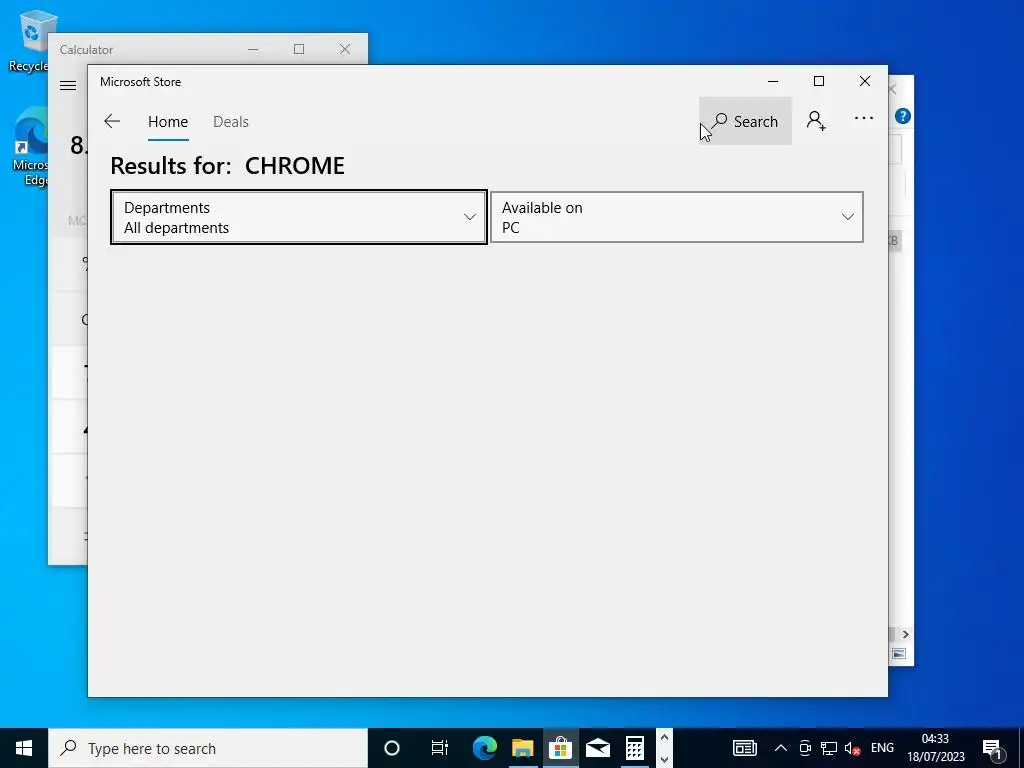This screenshot has height=768, width=1024.
Task: Open the sign-in account icon
Action: 816,121
